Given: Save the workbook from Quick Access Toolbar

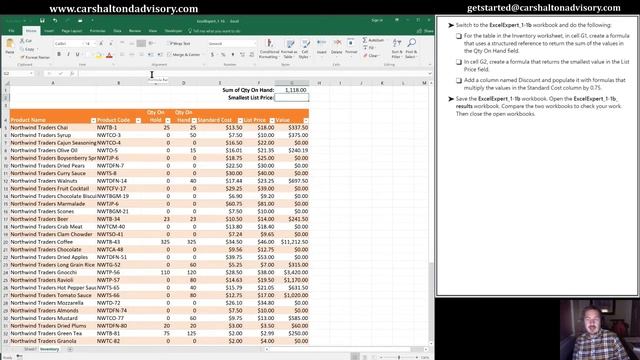Looking at the screenshot, I should [x=42, y=20].
